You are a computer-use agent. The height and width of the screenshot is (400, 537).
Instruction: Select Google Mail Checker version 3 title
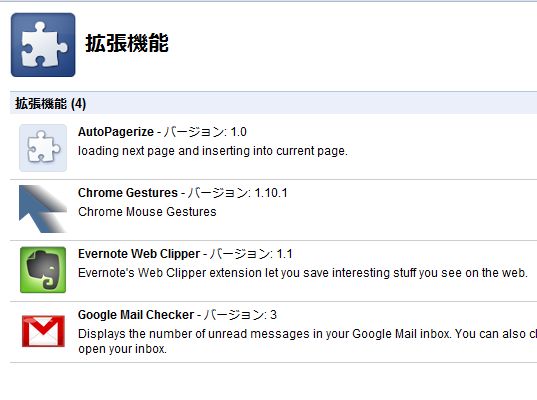(177, 315)
